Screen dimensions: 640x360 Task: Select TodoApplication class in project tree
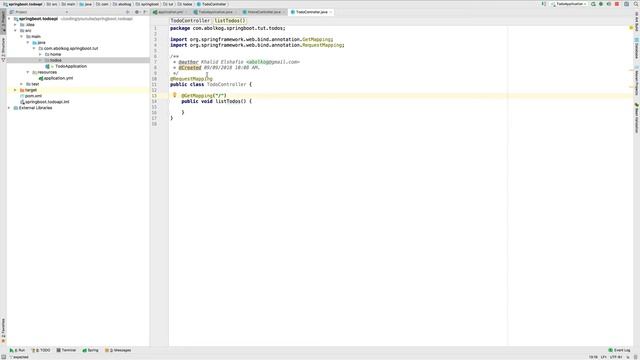click(x=71, y=66)
